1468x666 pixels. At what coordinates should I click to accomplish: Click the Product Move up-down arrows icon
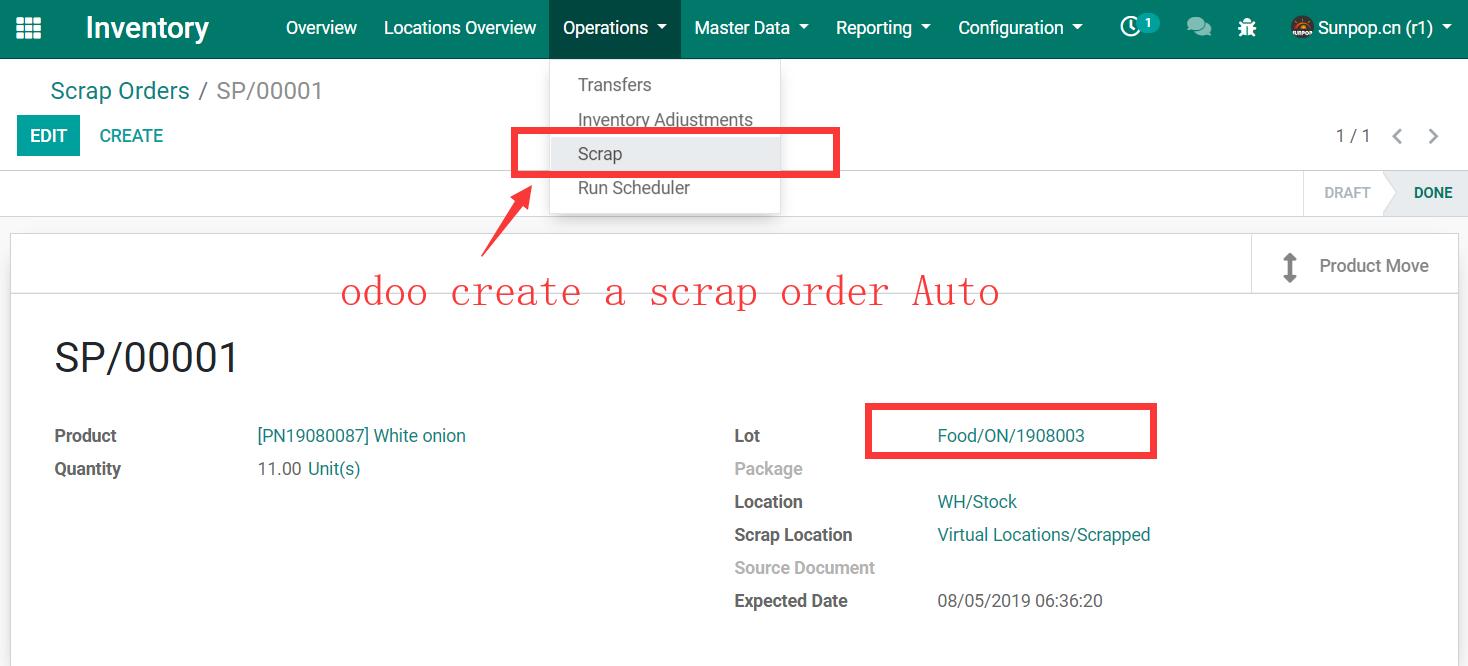1290,266
